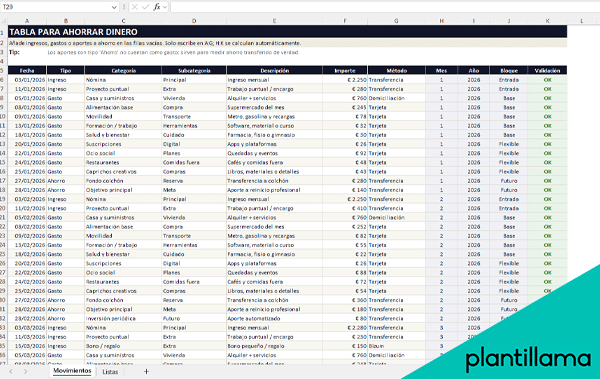
Task: Click the € 2.280 amount in row 33
Action: (x=345, y=328)
